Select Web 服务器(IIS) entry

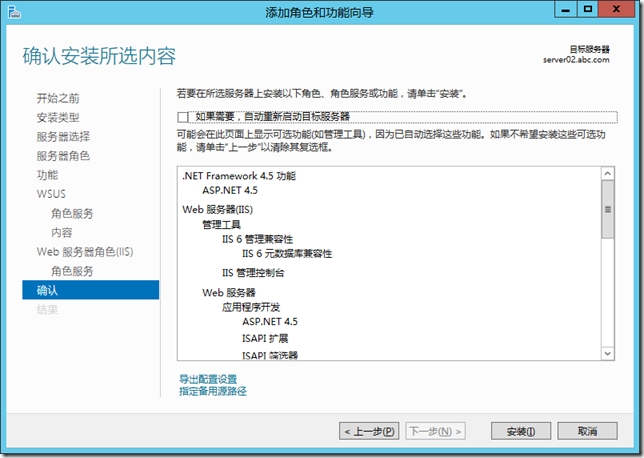pos(218,209)
